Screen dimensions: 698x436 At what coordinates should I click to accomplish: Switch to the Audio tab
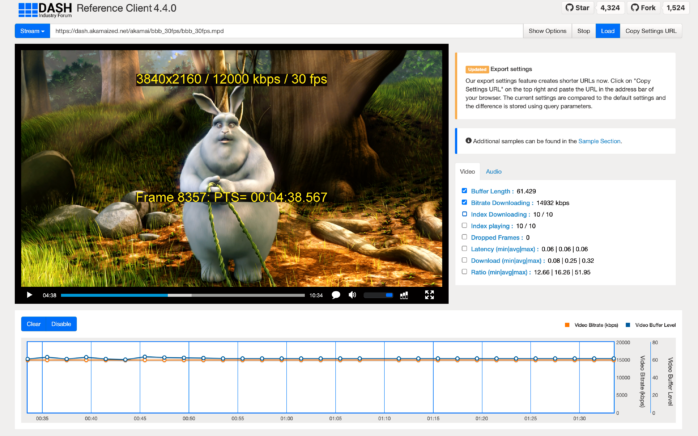tap(493, 172)
